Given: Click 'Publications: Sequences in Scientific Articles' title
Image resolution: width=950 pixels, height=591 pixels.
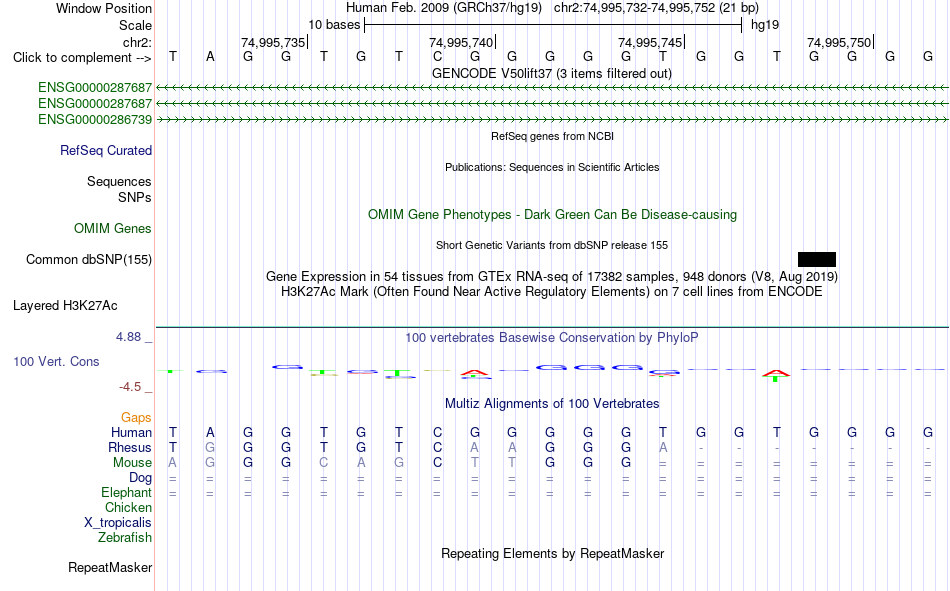Looking at the screenshot, I should tap(552, 167).
